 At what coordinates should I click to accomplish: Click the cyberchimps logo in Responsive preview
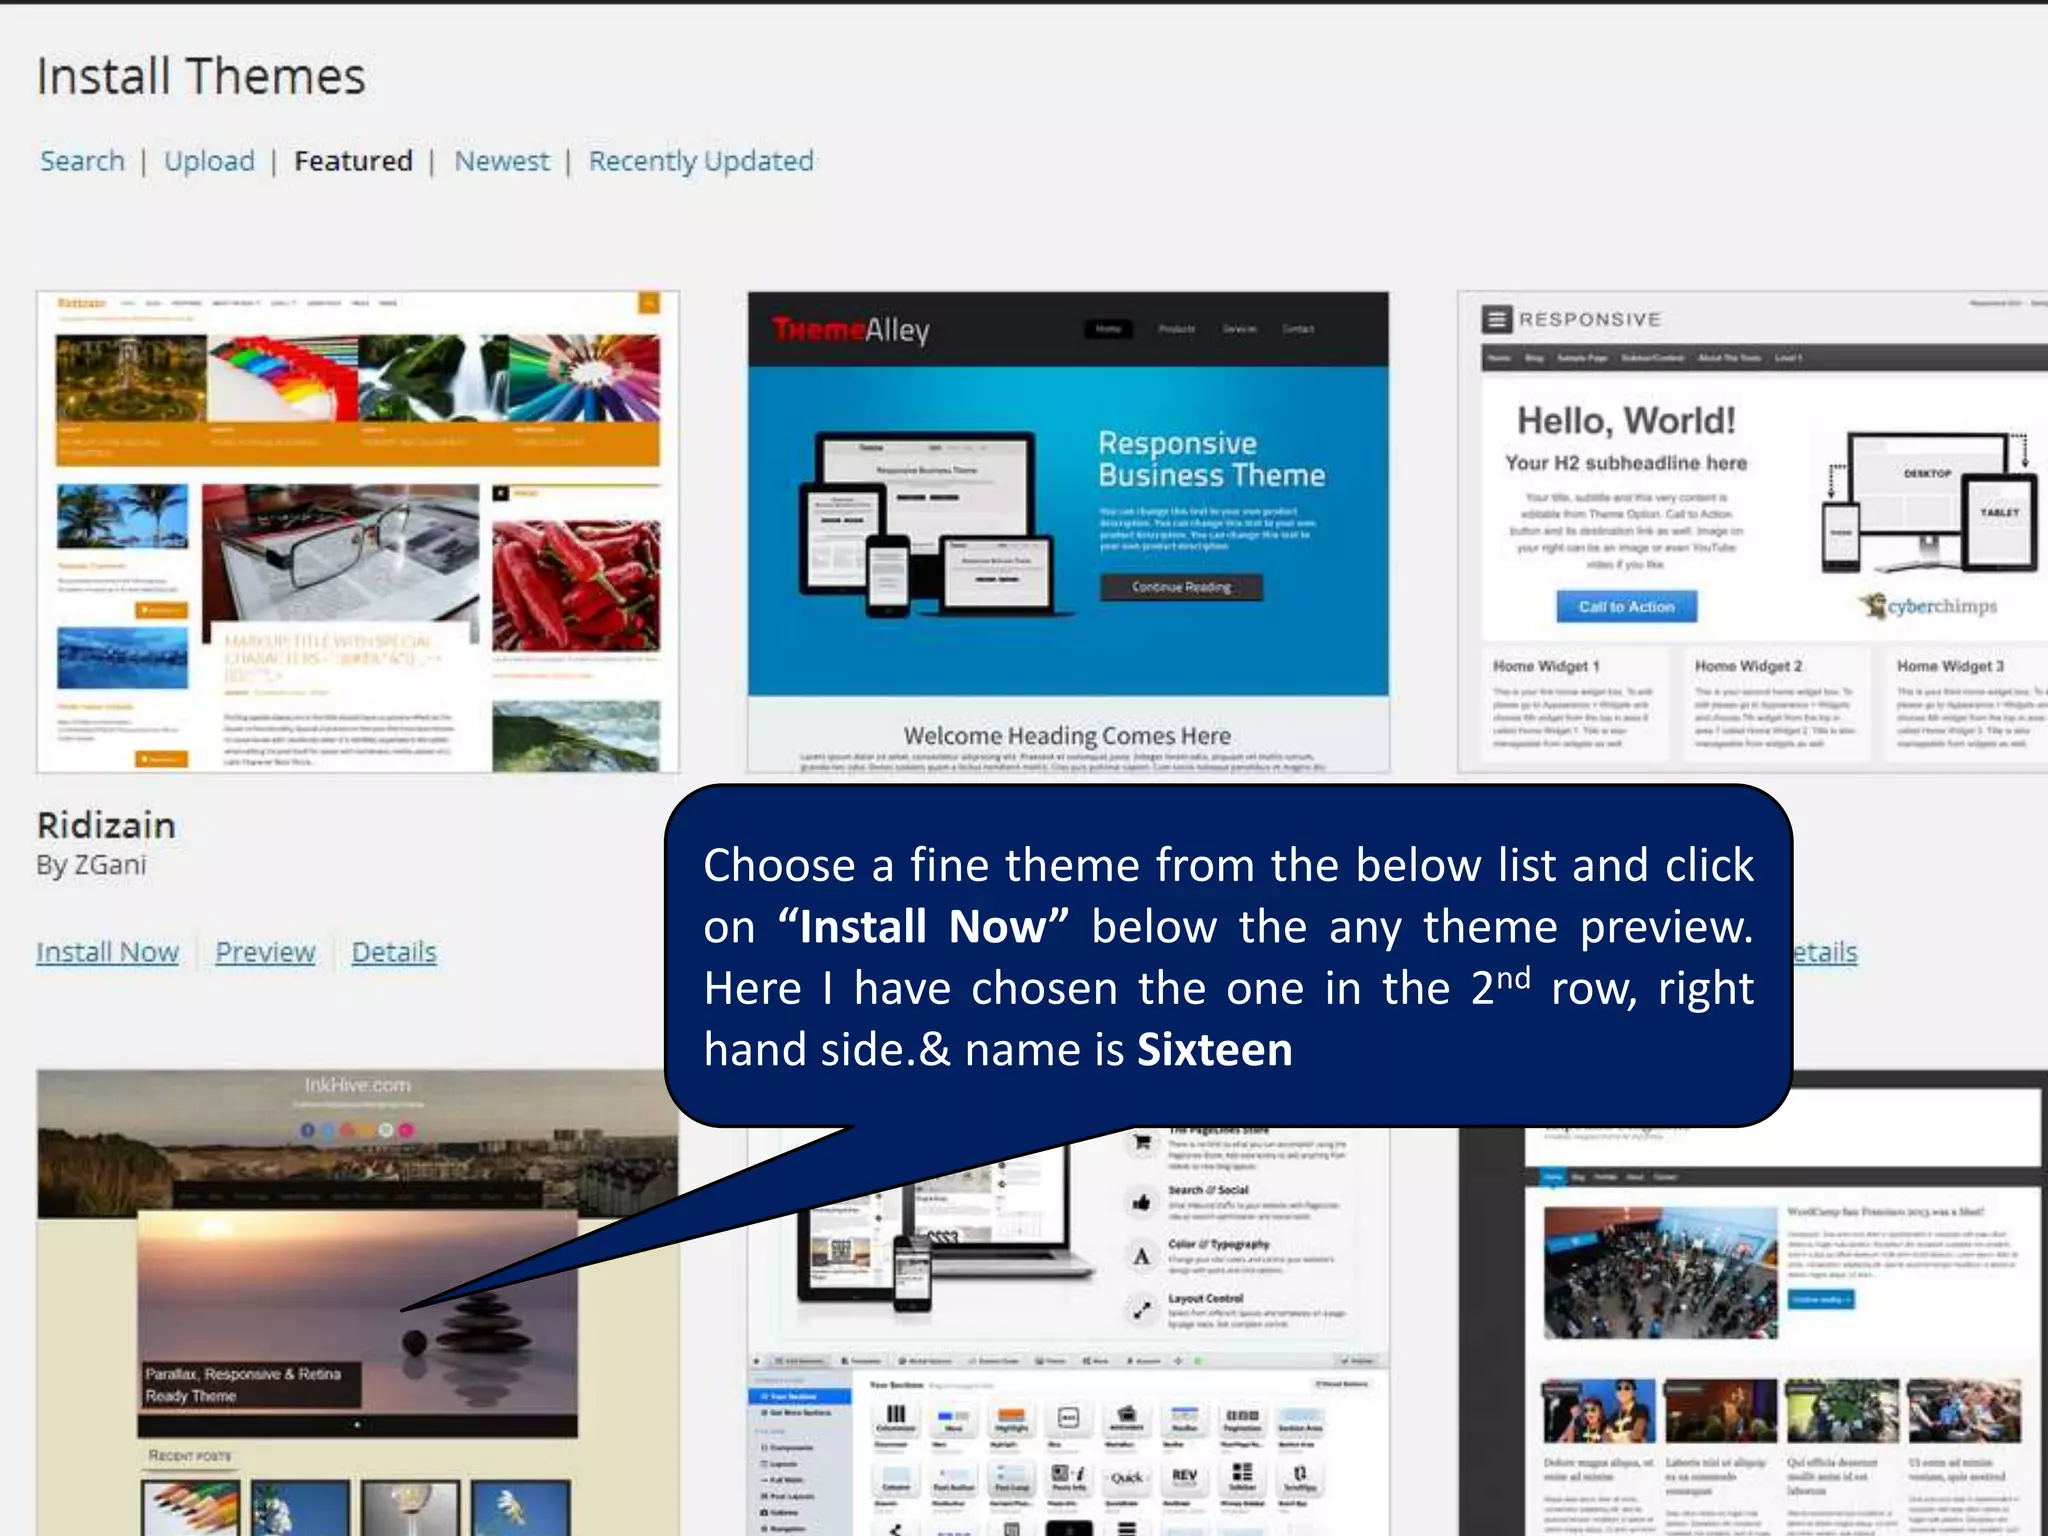[1929, 606]
